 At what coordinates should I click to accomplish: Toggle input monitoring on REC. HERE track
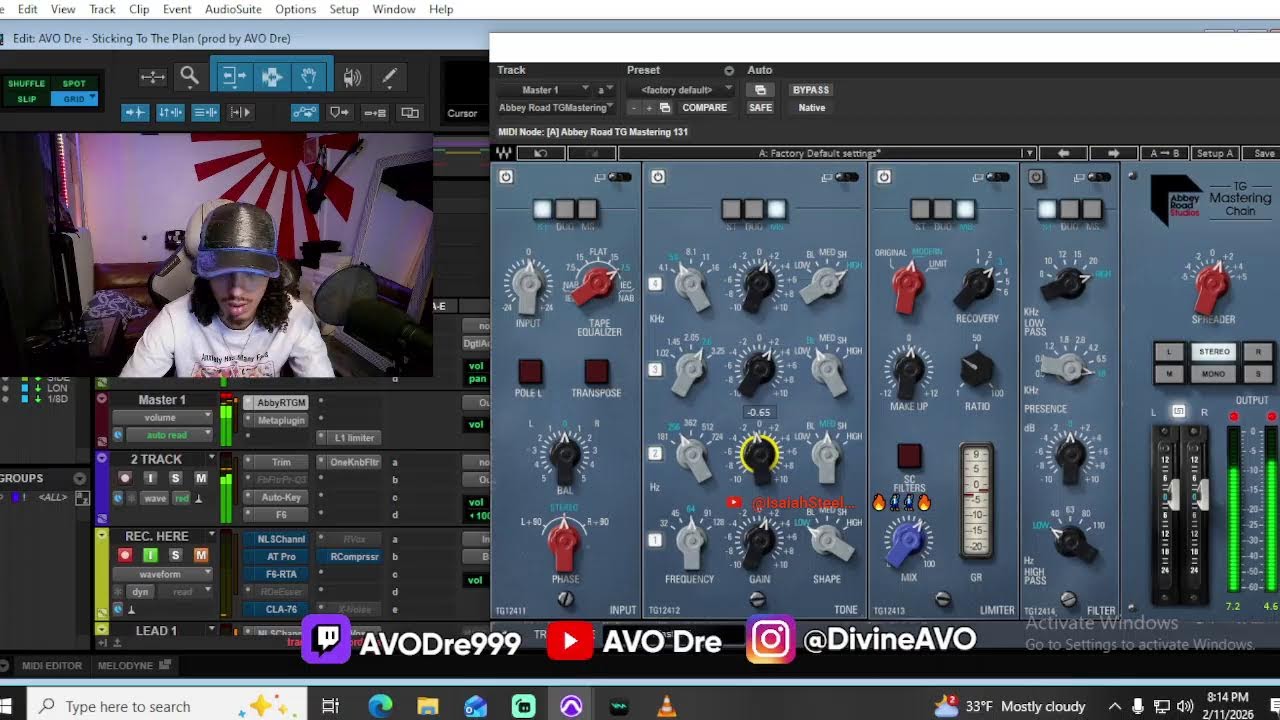[150, 555]
